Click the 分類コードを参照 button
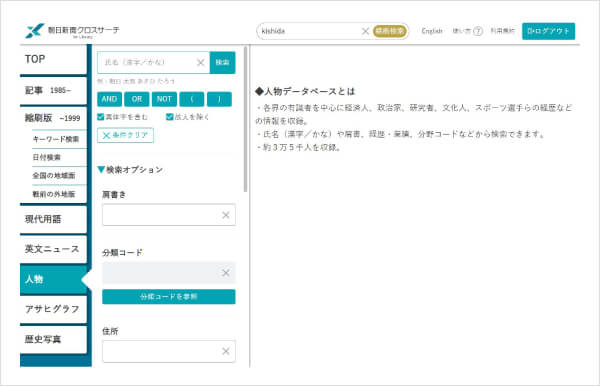 point(169,296)
